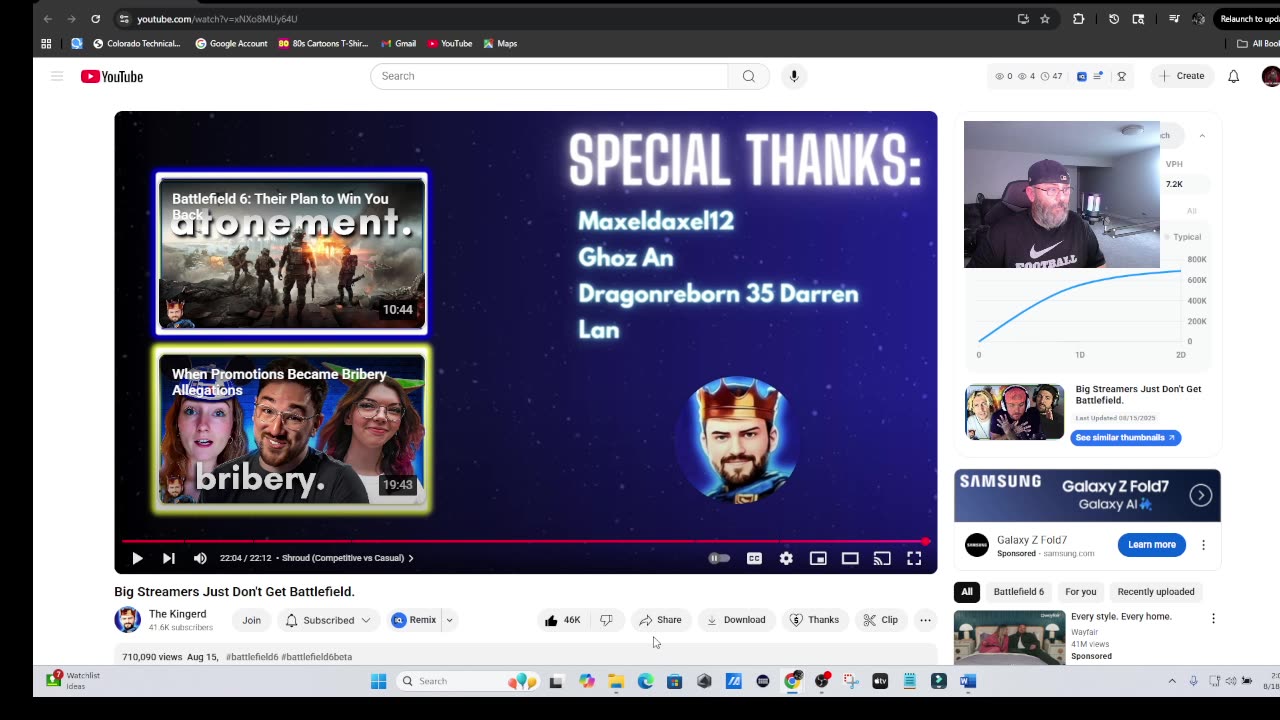Image resolution: width=1280 pixels, height=720 pixels.
Task: Go to YouTube home logo
Action: click(112, 76)
